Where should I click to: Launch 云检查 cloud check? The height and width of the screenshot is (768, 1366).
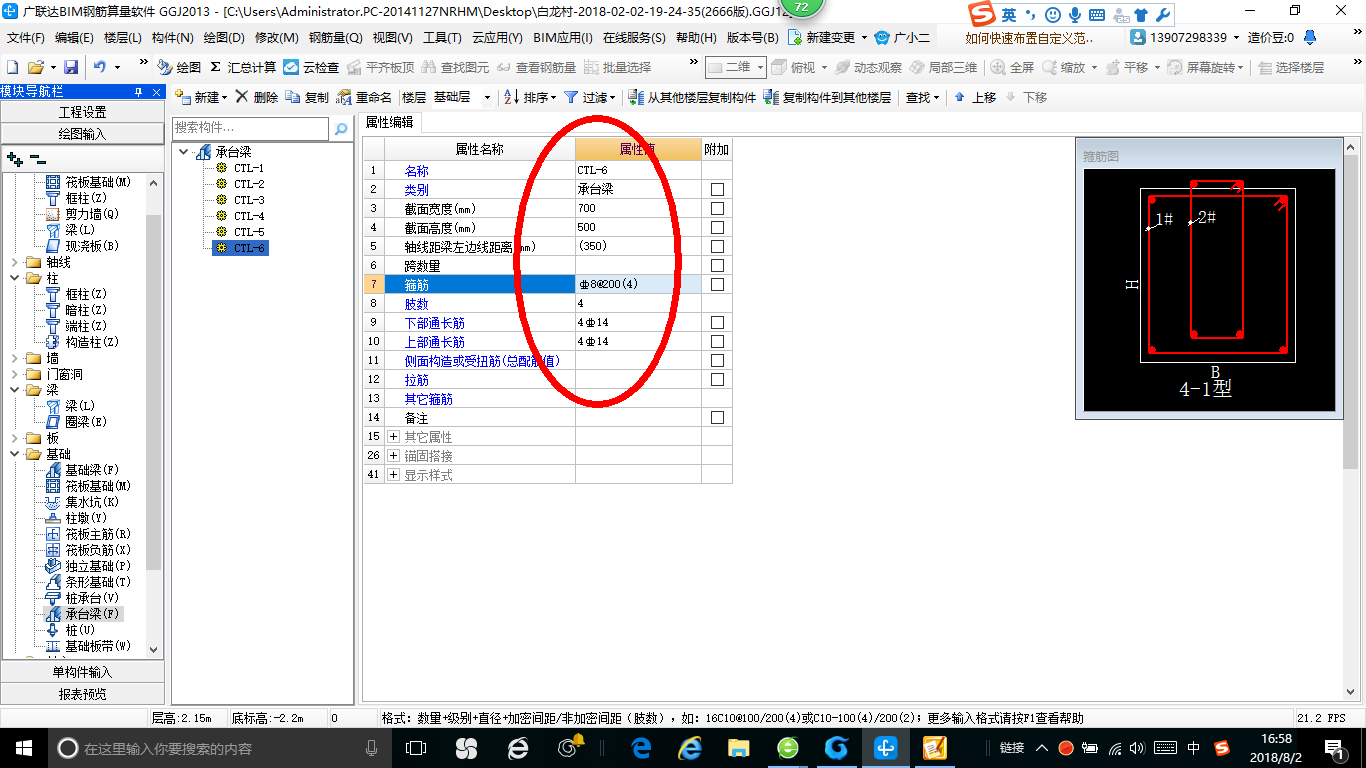(311, 67)
